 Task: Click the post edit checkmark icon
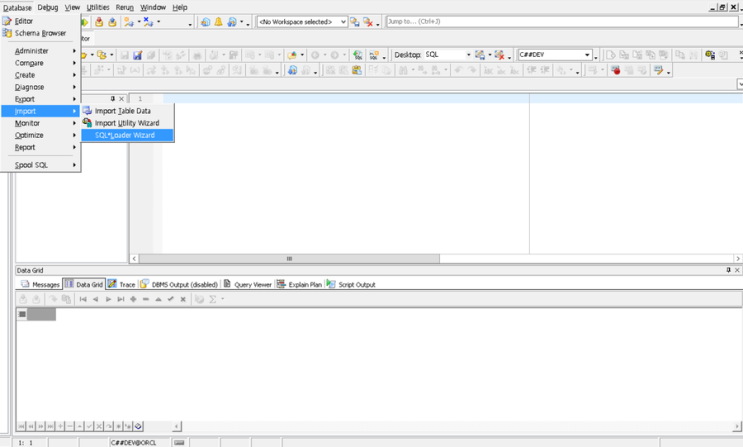(171, 299)
